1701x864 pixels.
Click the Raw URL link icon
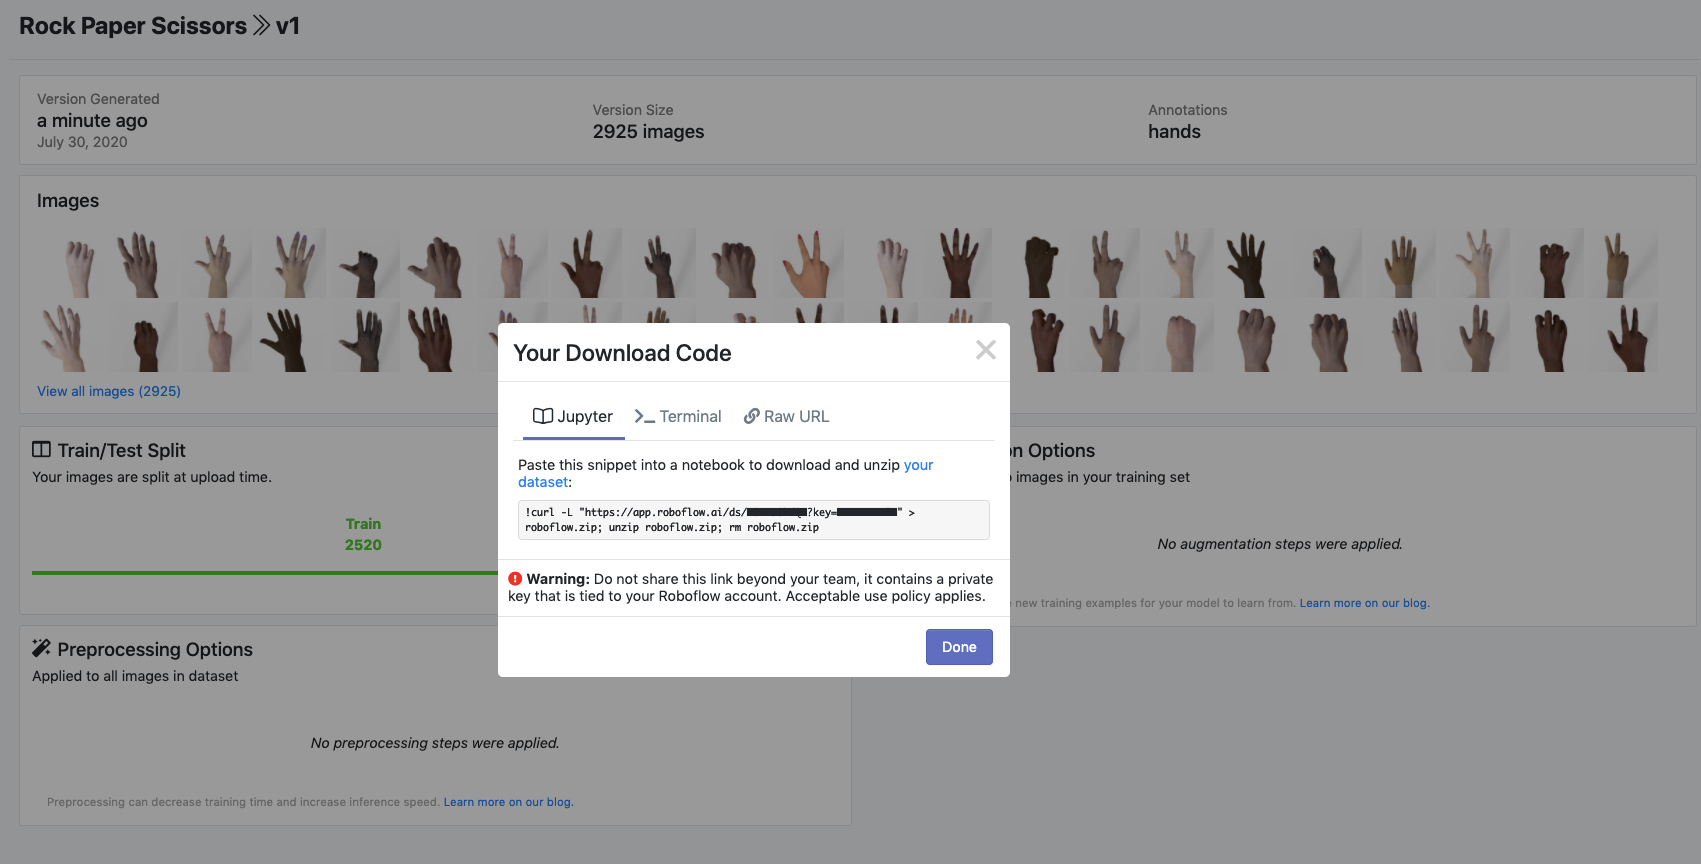[752, 416]
